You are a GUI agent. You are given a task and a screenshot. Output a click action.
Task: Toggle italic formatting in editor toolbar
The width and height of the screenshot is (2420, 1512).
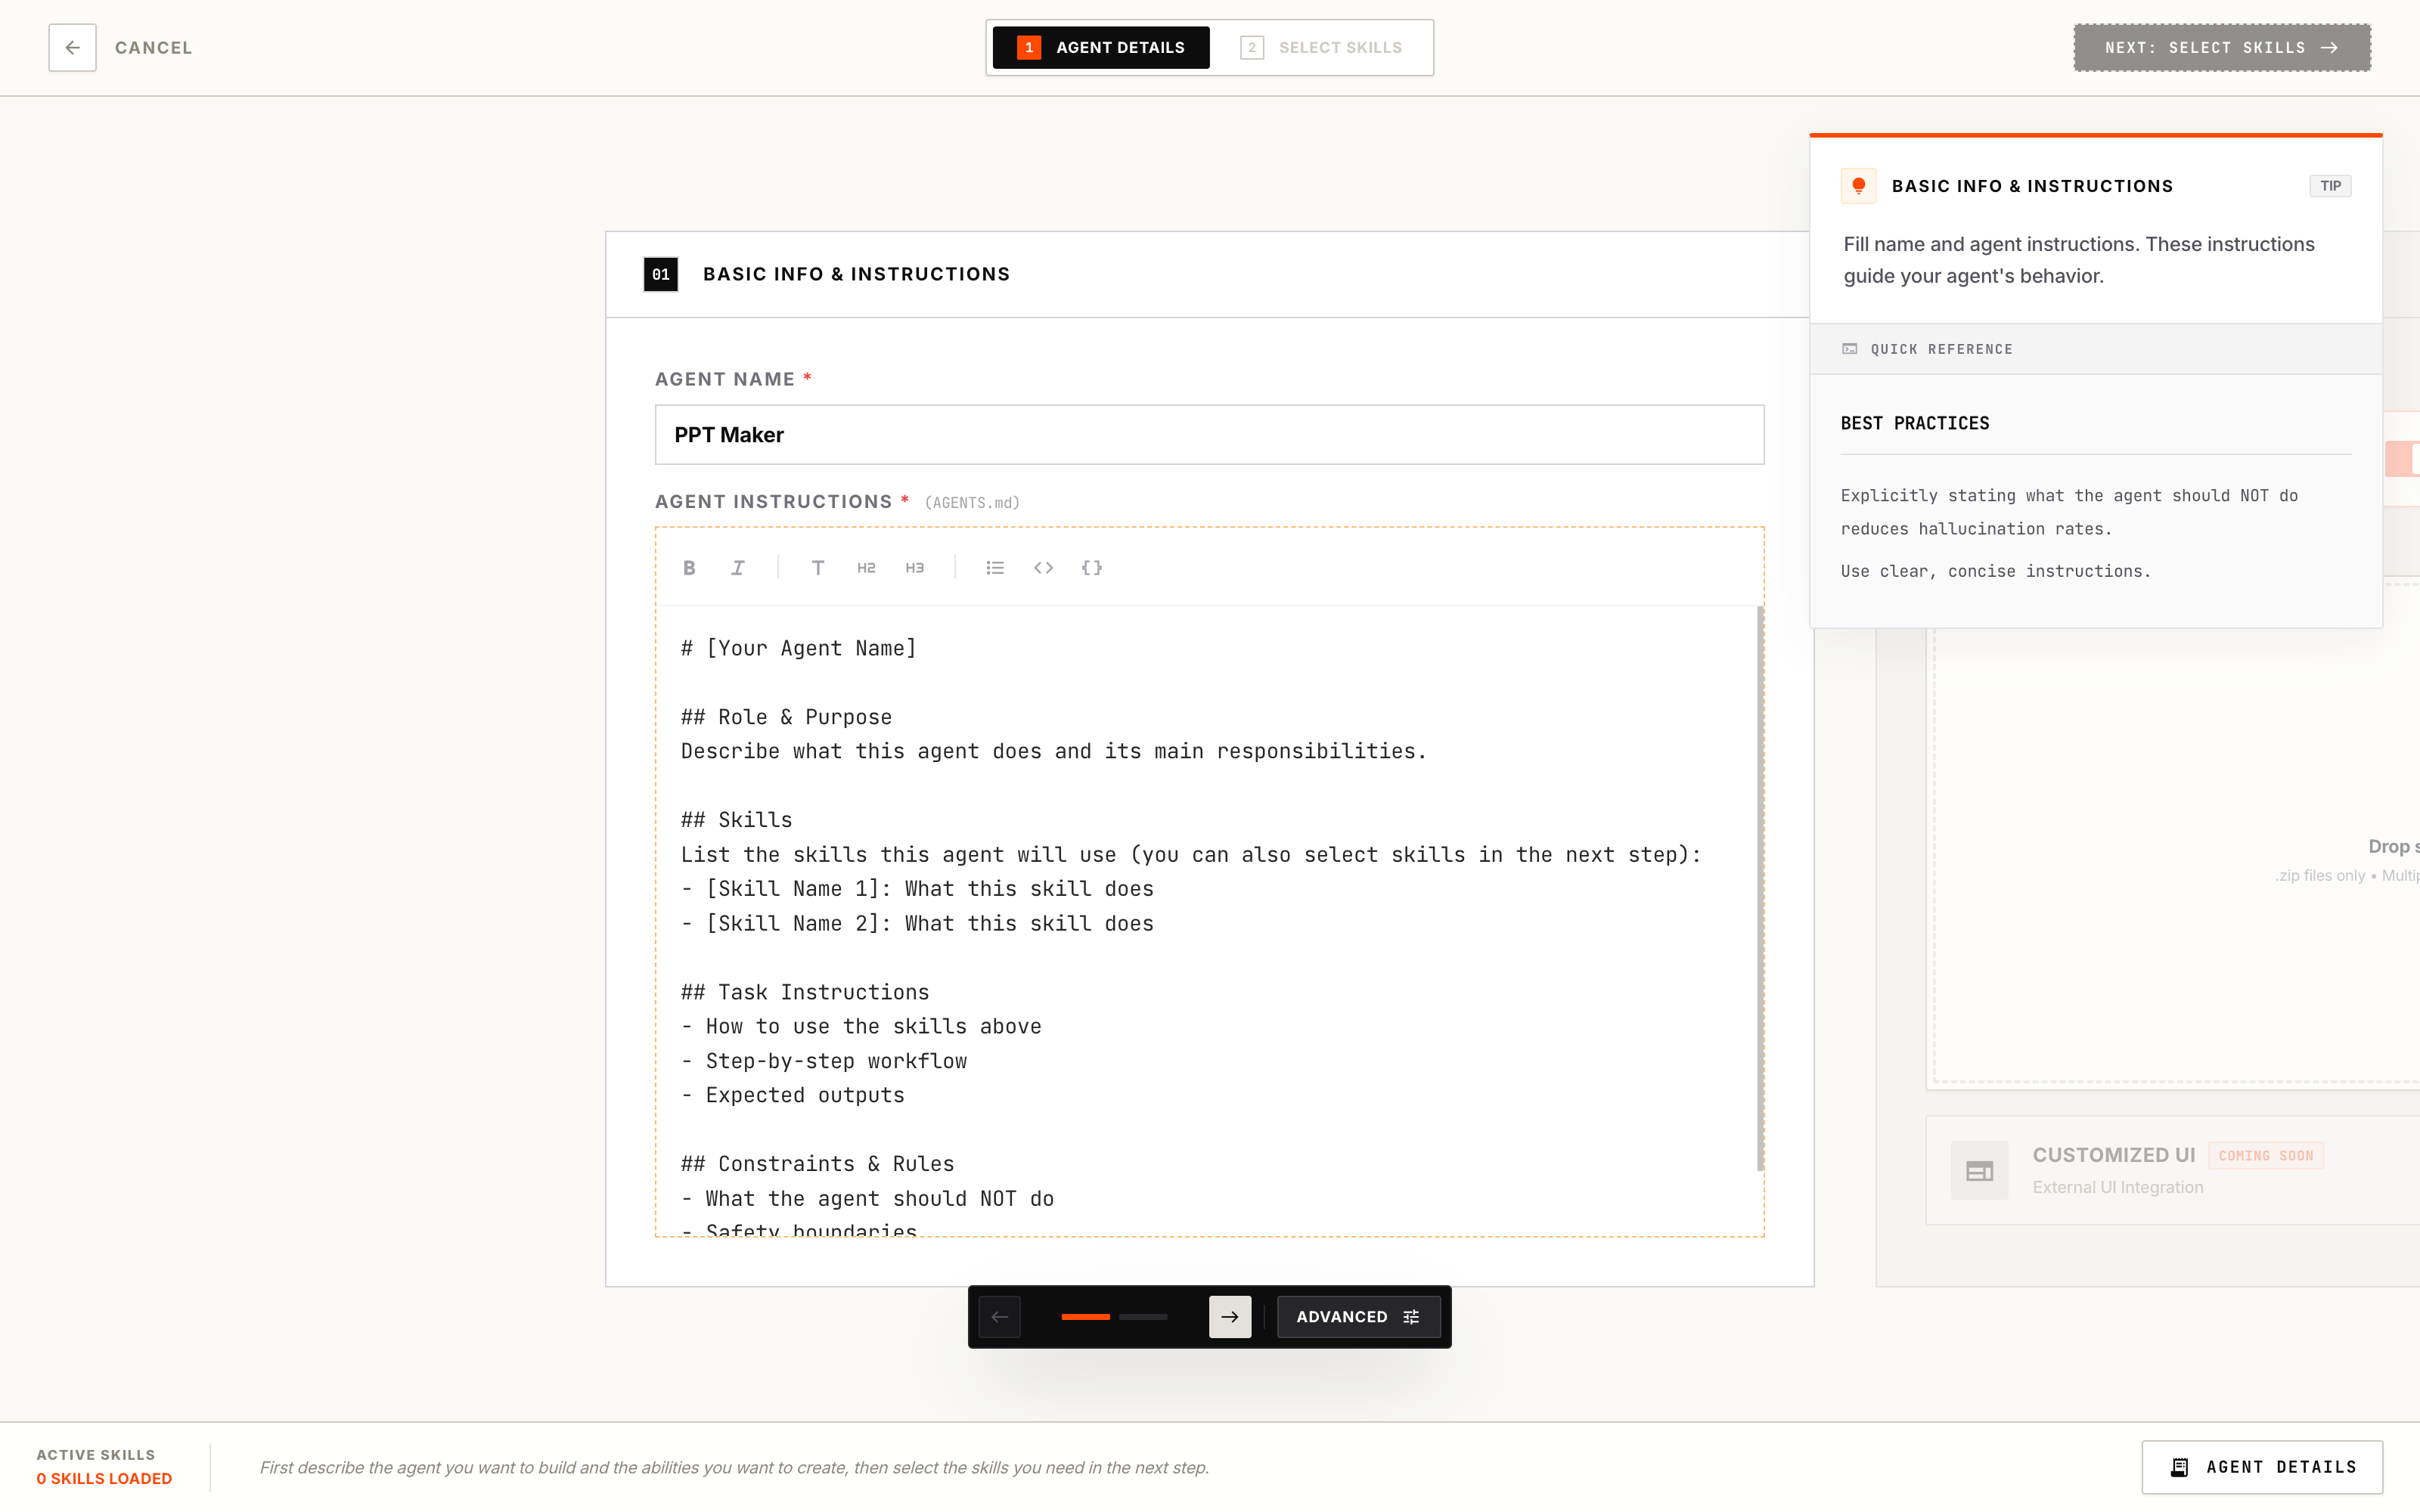tap(738, 568)
